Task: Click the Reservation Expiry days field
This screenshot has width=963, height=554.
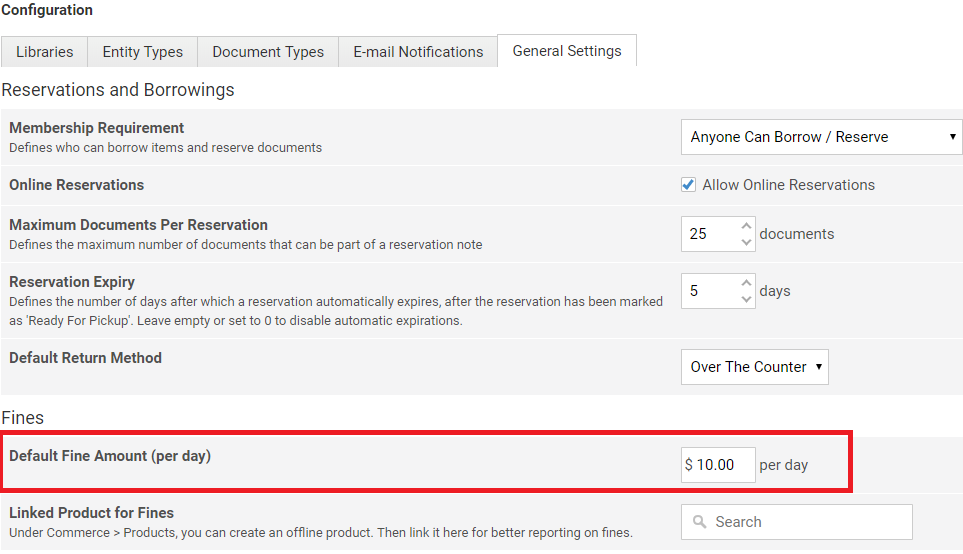Action: (708, 291)
